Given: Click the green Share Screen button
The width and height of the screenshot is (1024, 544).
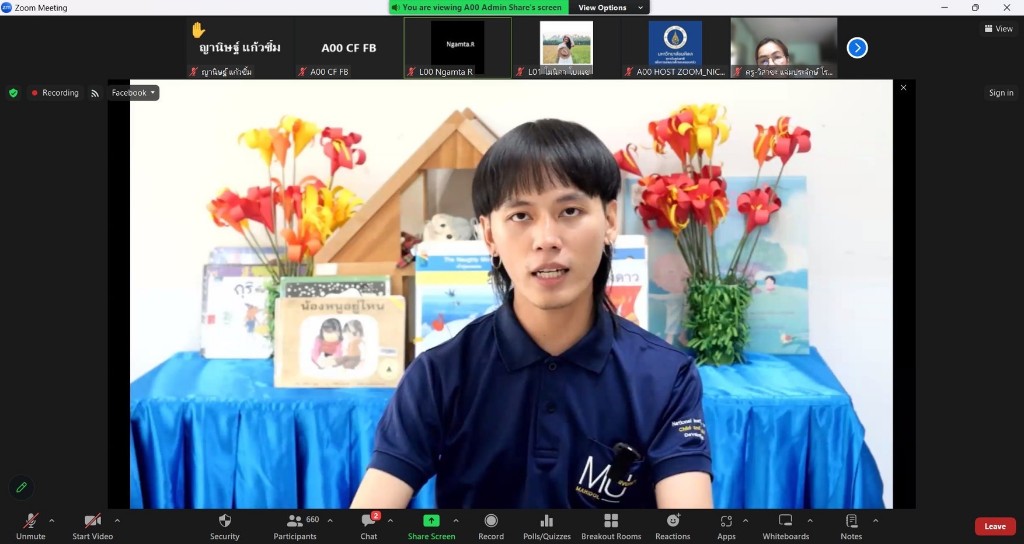Looking at the screenshot, I should pyautogui.click(x=431, y=526).
